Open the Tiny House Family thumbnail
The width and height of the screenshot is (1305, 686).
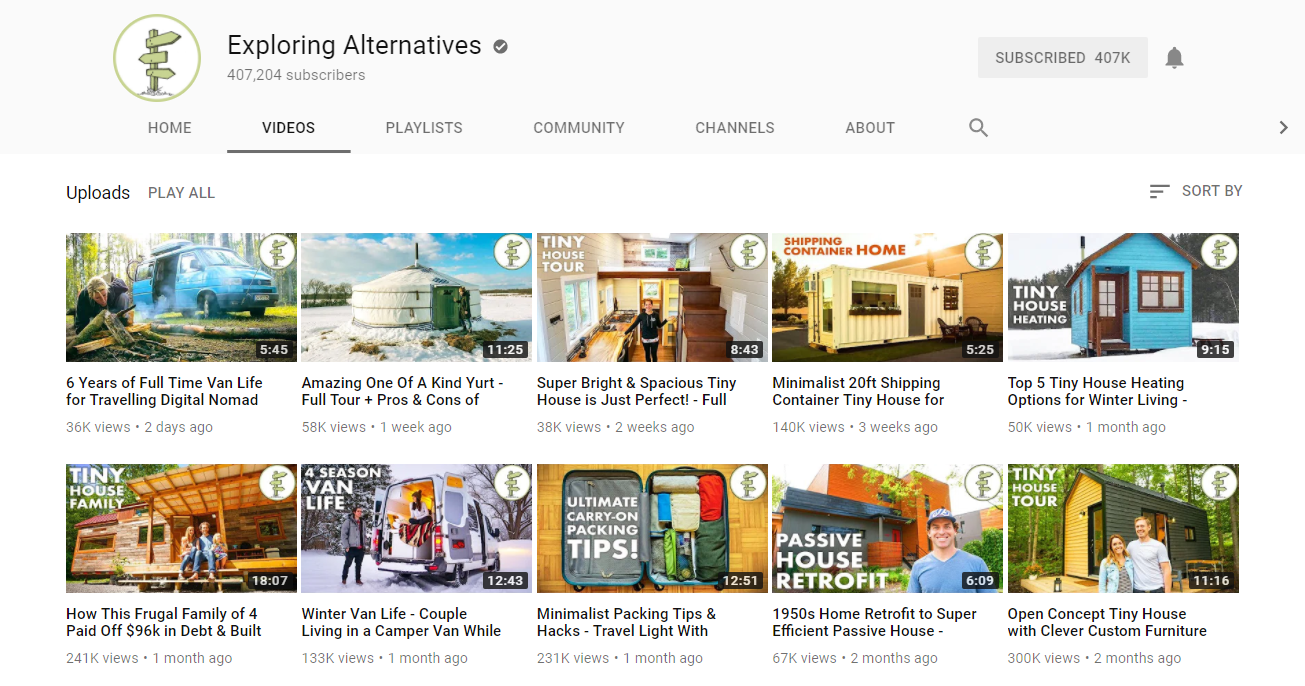pyautogui.click(x=181, y=528)
